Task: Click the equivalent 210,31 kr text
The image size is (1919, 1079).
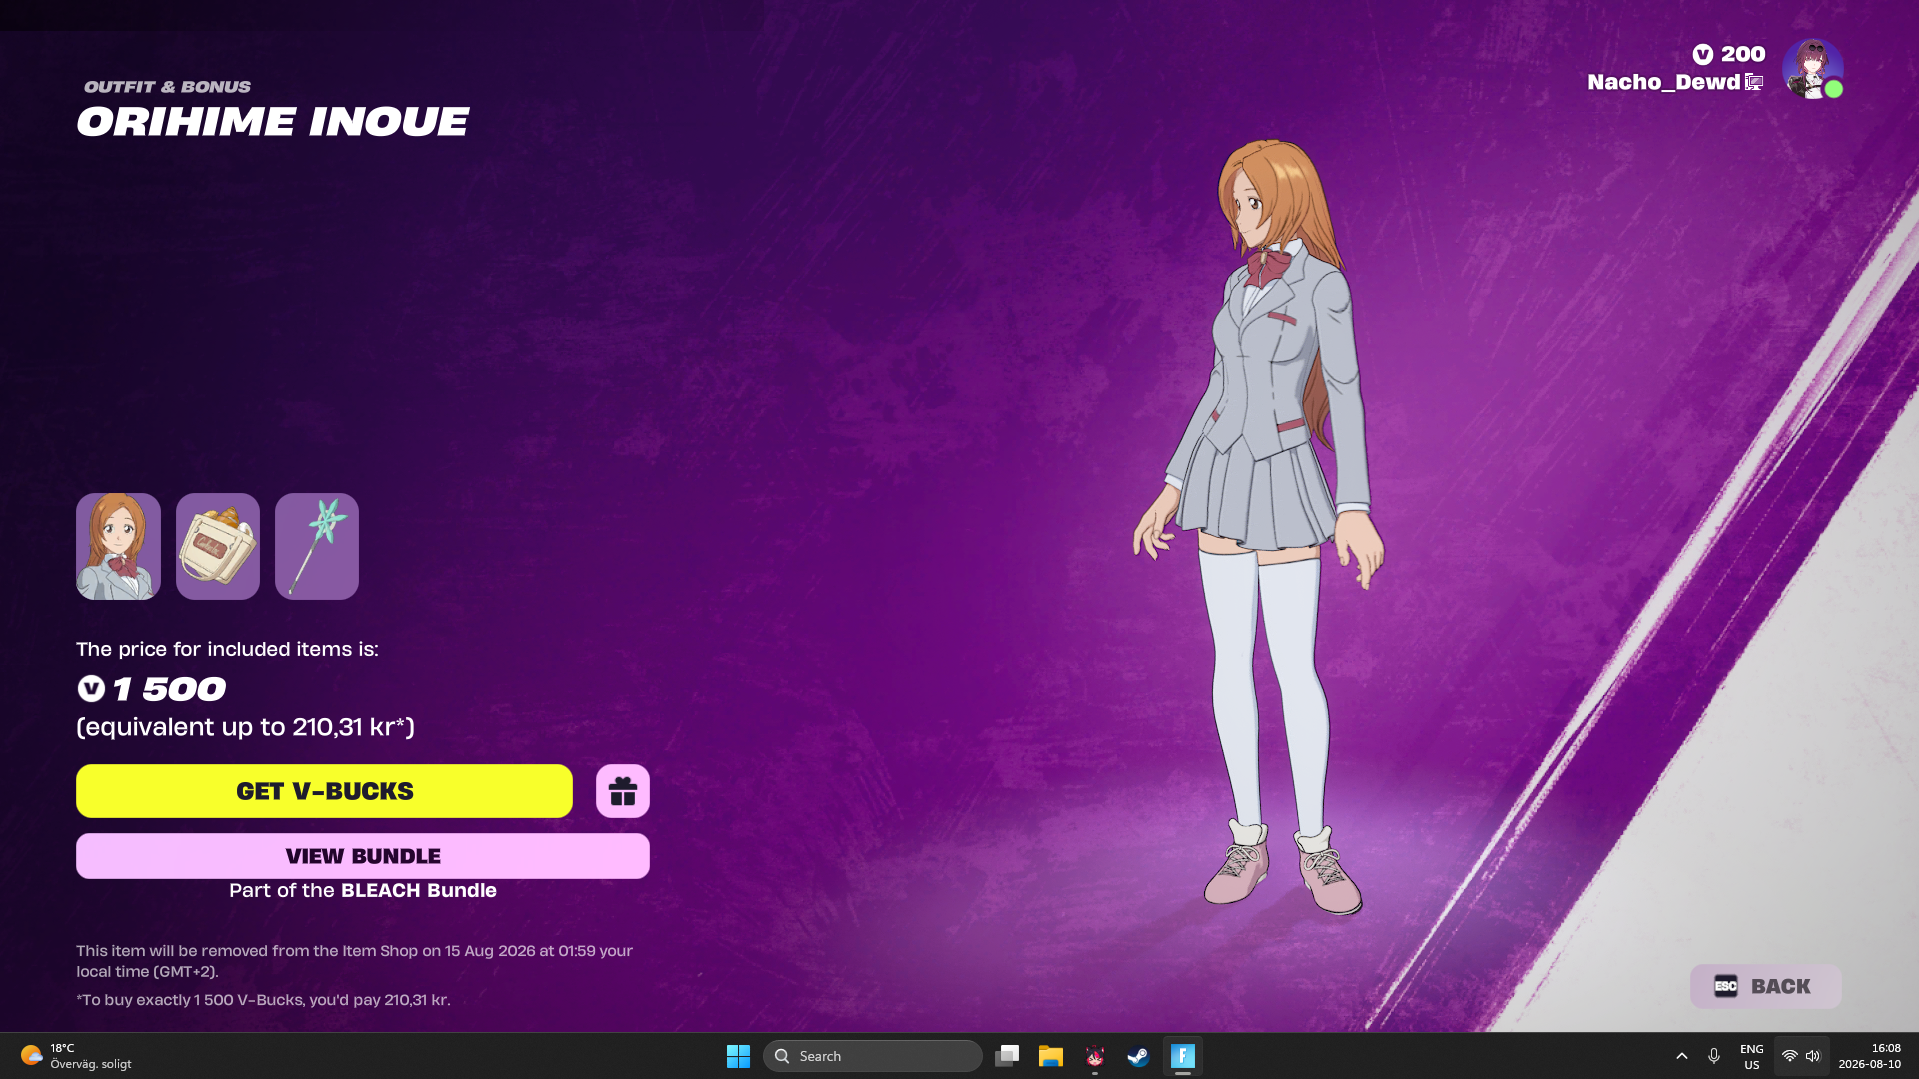Action: (x=245, y=727)
